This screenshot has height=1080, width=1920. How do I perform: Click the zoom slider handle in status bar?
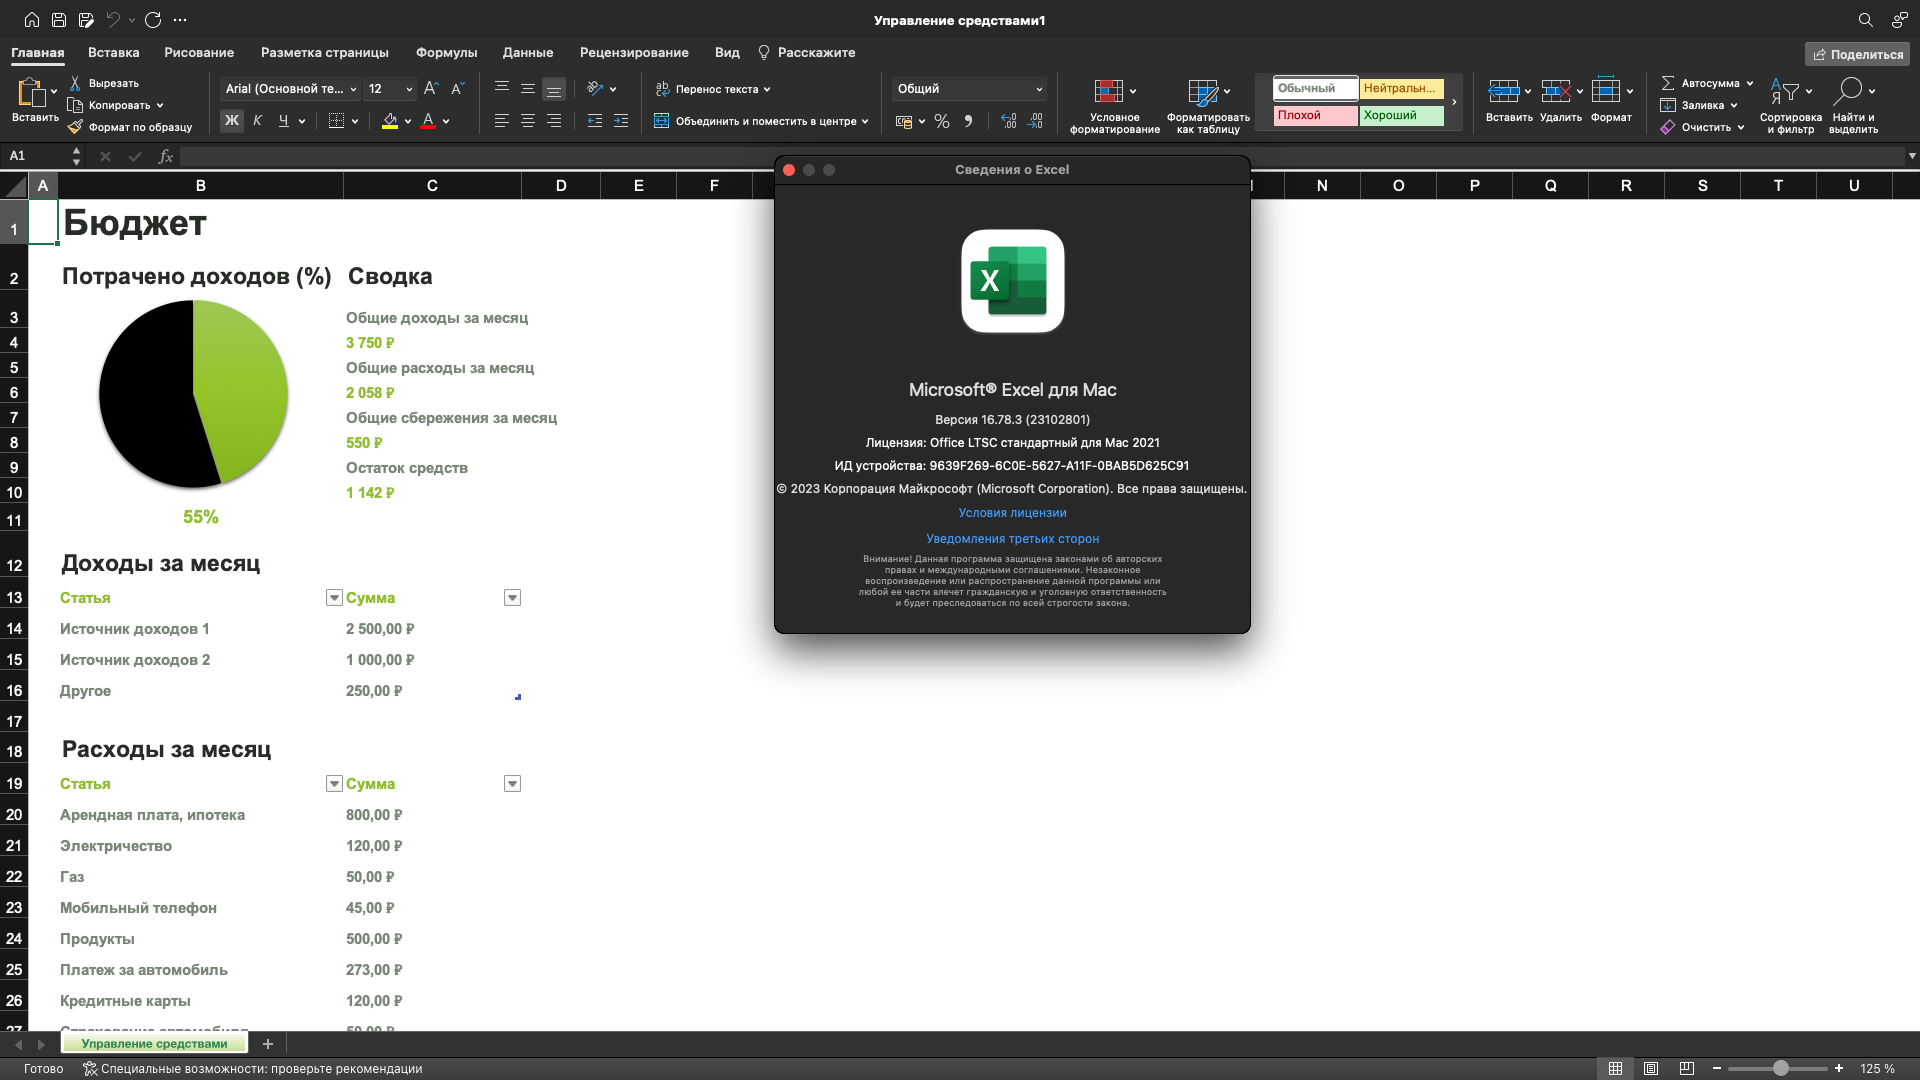1781,1069
